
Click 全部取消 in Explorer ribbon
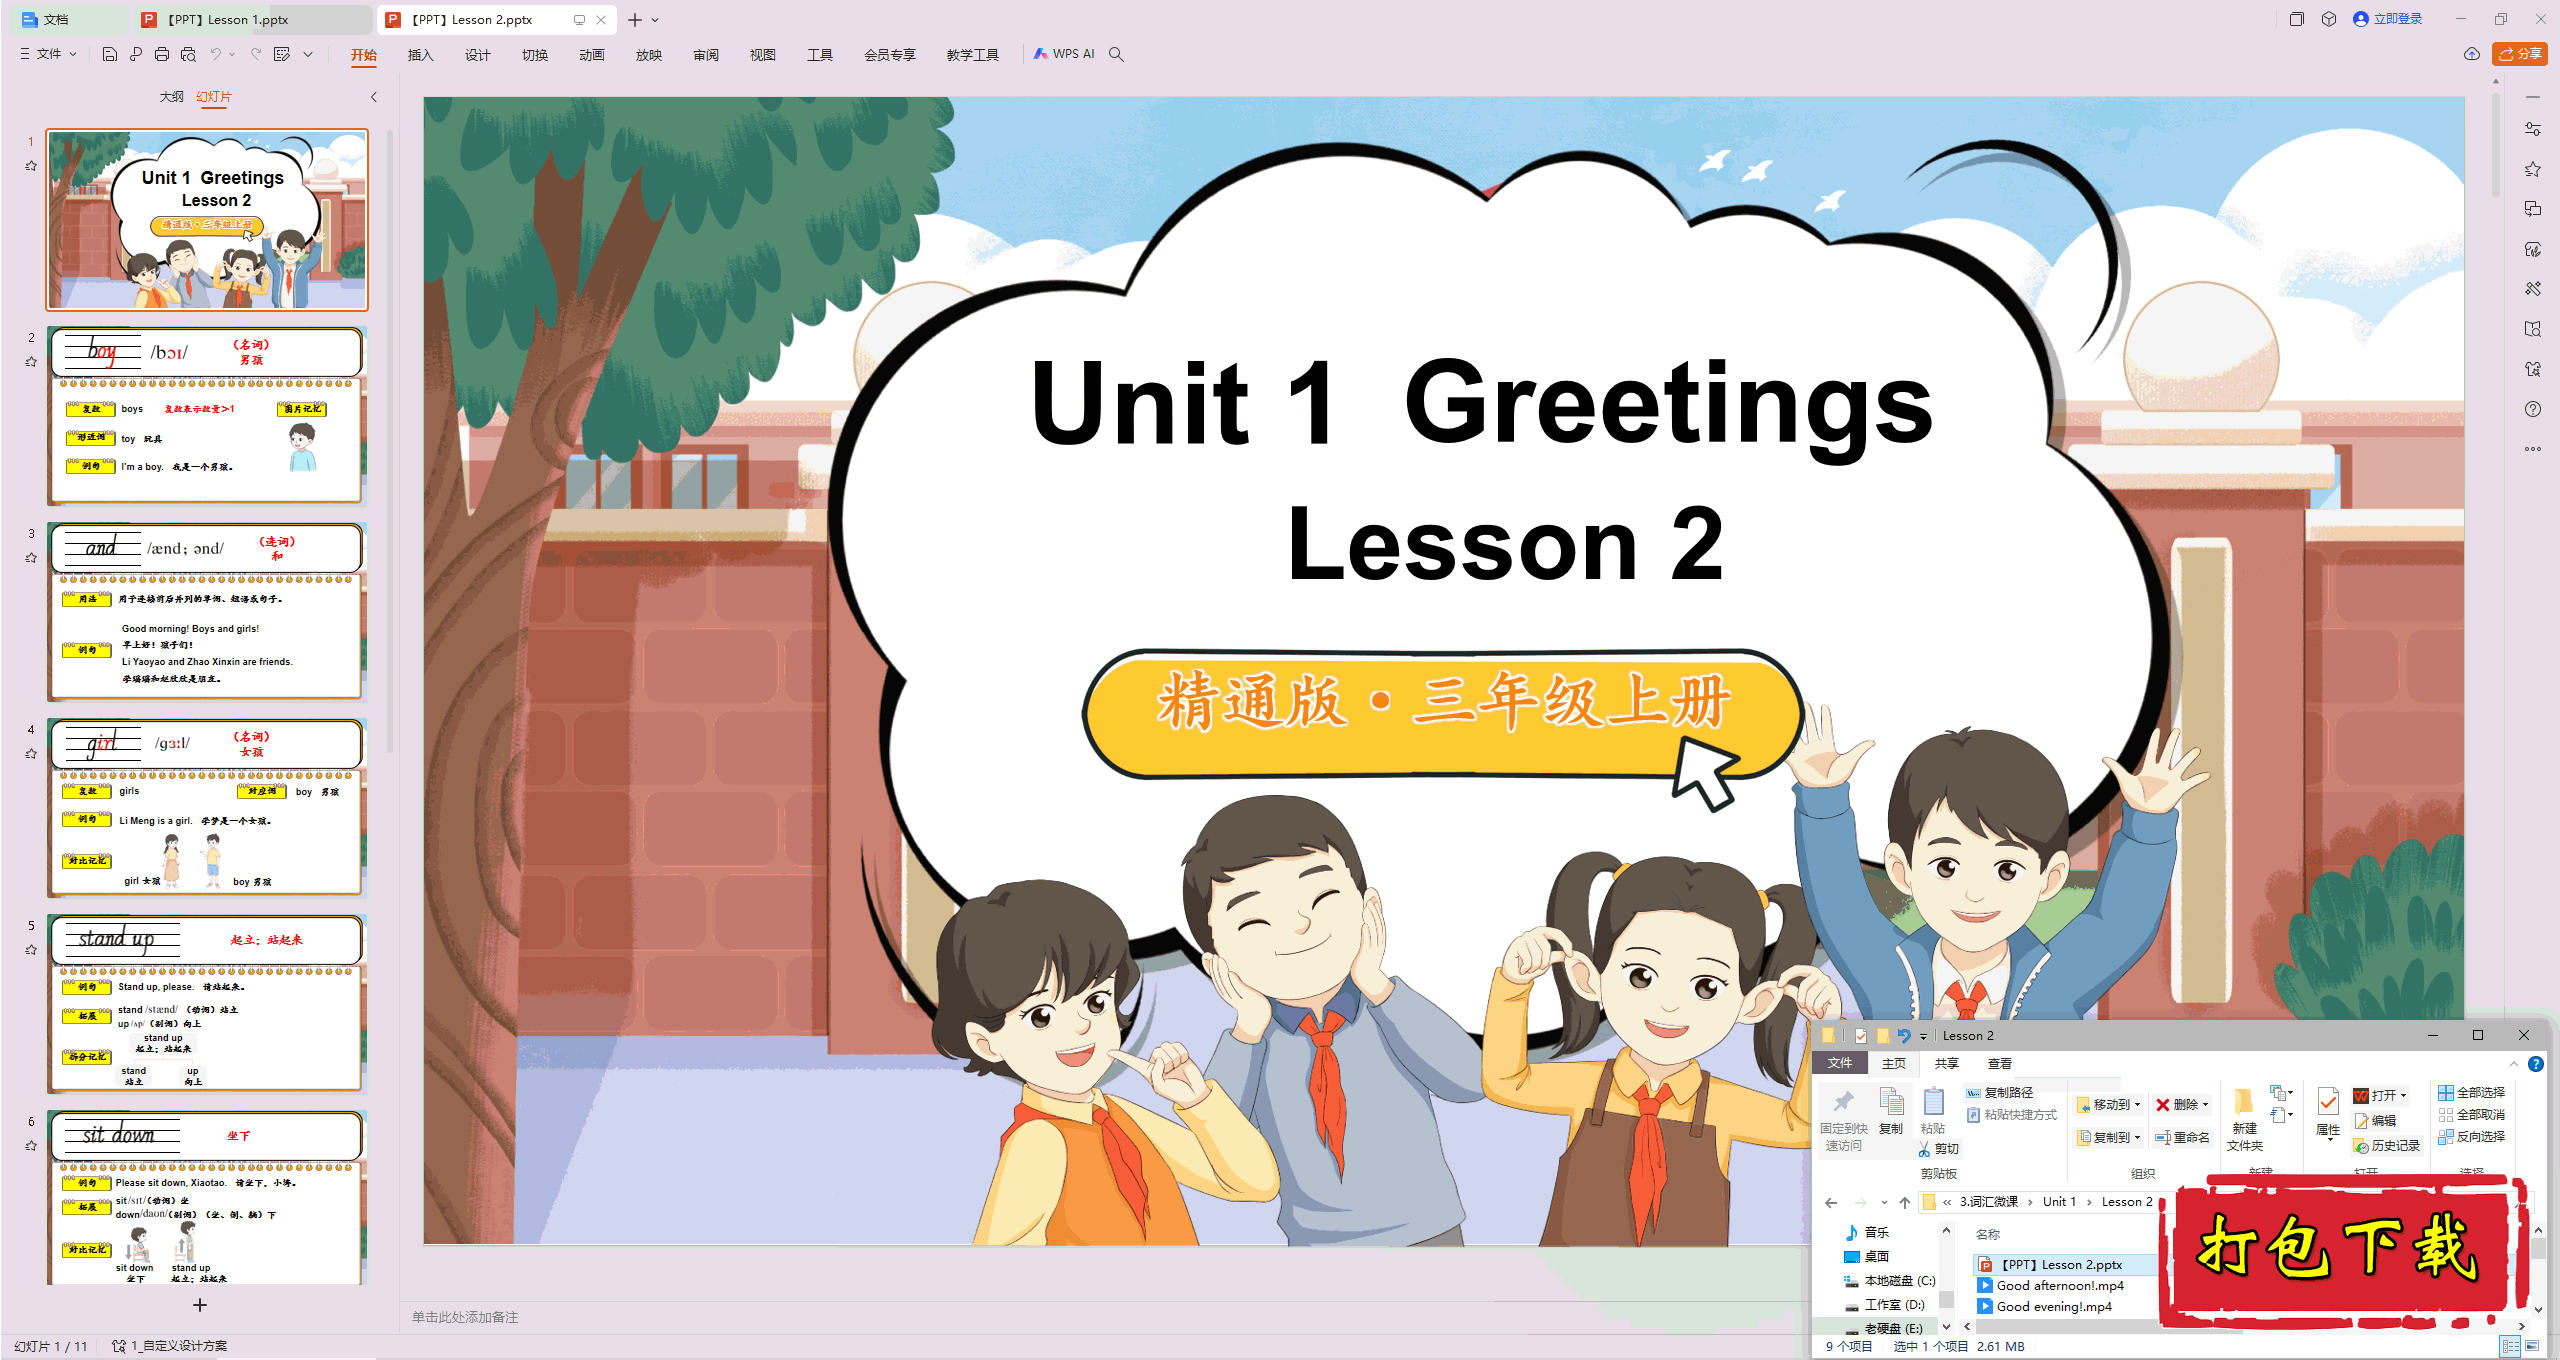point(2471,1115)
